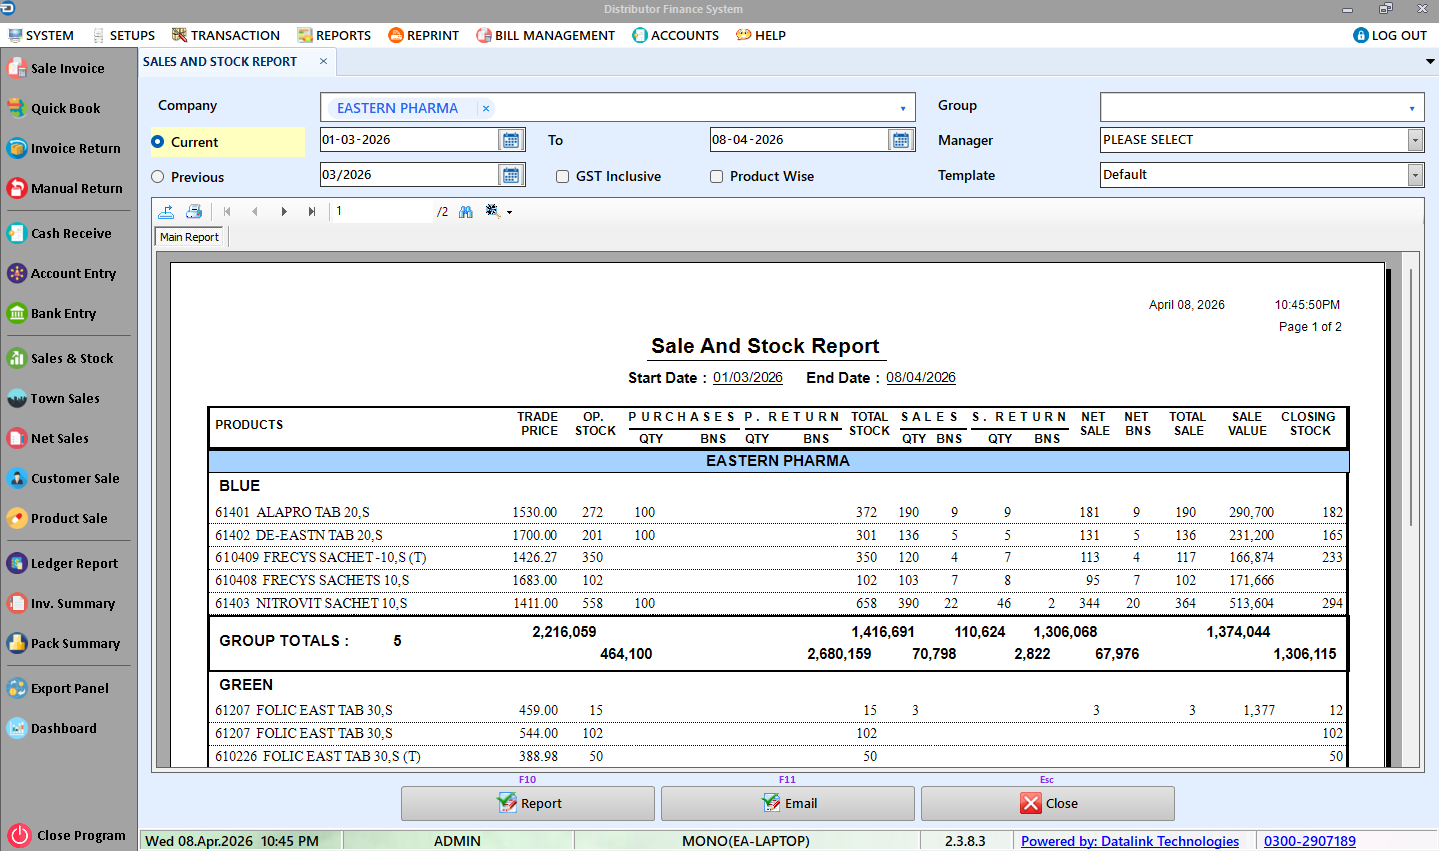The width and height of the screenshot is (1439, 851).
Task: Open the Account Entry screen
Action: coord(63,273)
